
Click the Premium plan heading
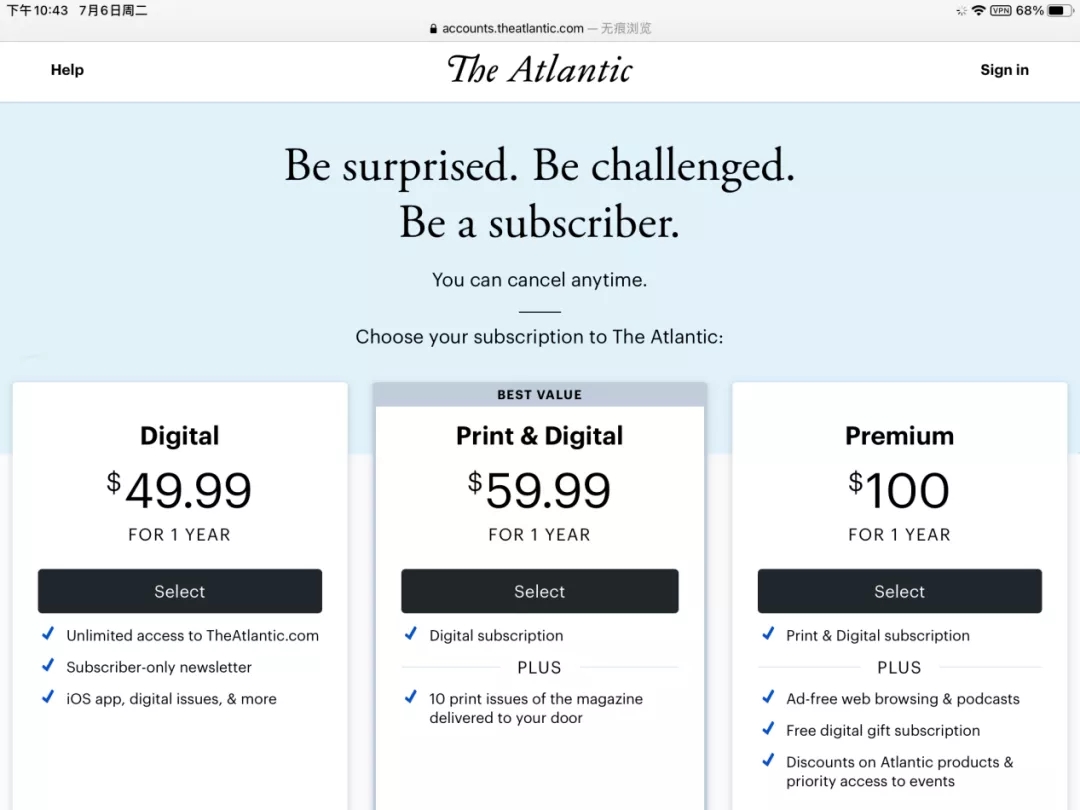pos(900,436)
